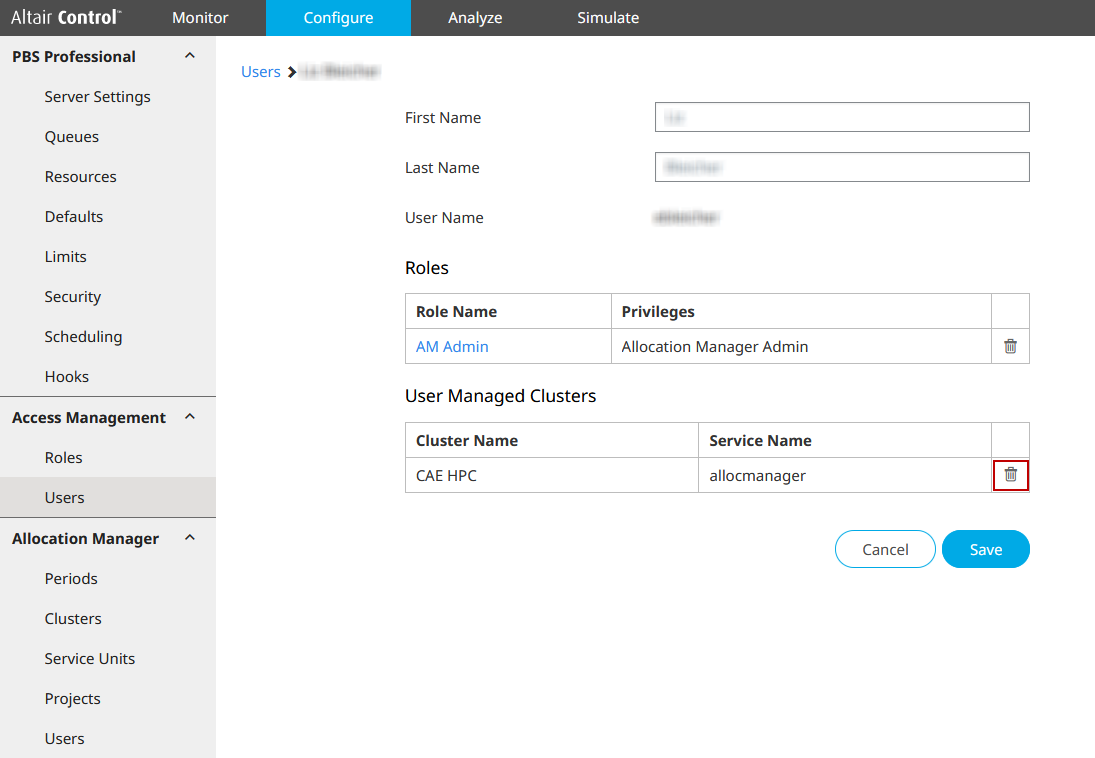Remove the CAE HPC cluster entry
Image resolution: width=1095 pixels, height=758 pixels.
(1010, 475)
